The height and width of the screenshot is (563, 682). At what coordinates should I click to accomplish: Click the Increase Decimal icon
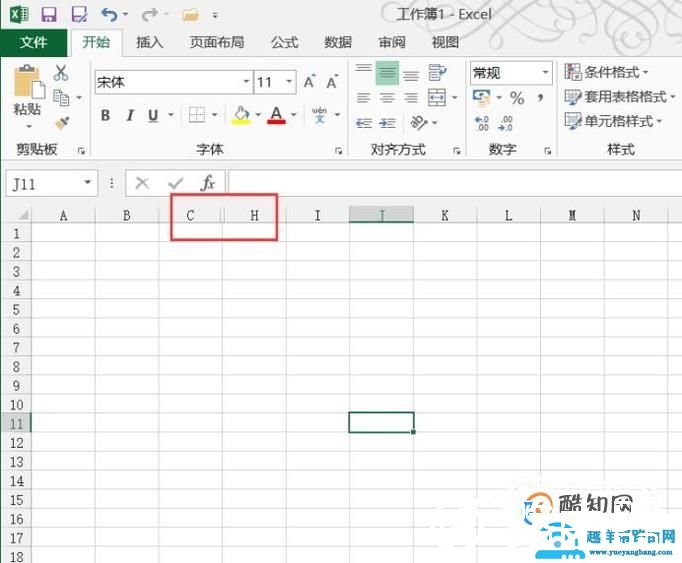(x=482, y=123)
